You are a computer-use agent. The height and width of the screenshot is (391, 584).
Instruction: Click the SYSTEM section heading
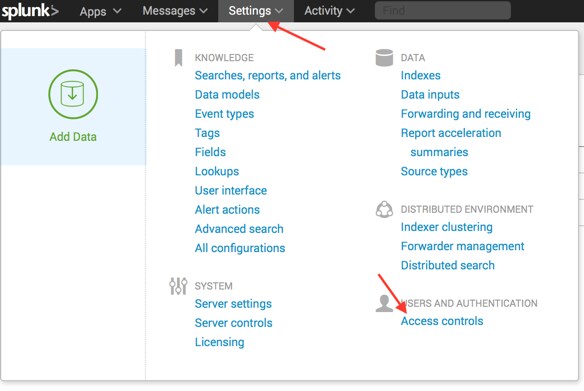point(213,286)
